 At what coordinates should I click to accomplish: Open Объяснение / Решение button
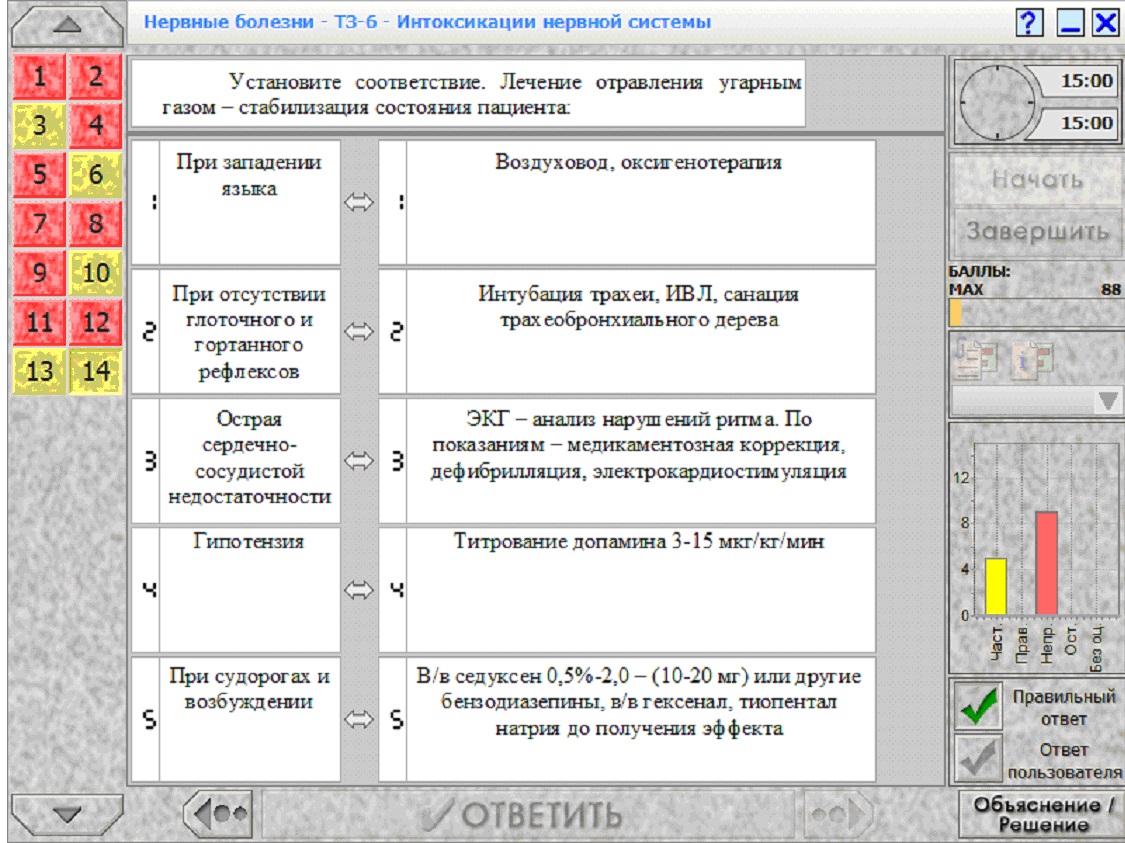[1042, 814]
